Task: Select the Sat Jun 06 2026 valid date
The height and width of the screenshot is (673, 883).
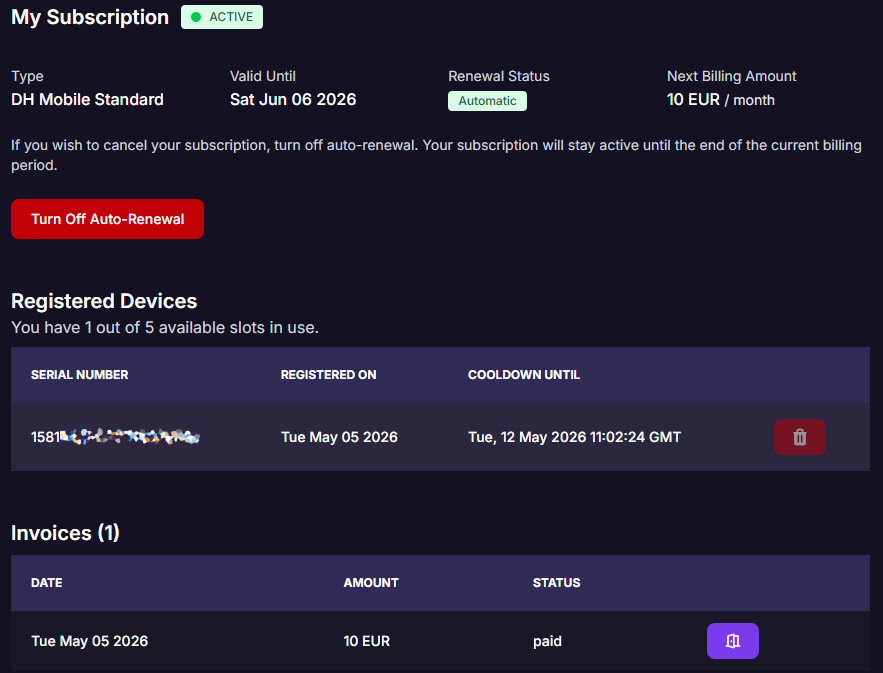Action: click(x=293, y=100)
